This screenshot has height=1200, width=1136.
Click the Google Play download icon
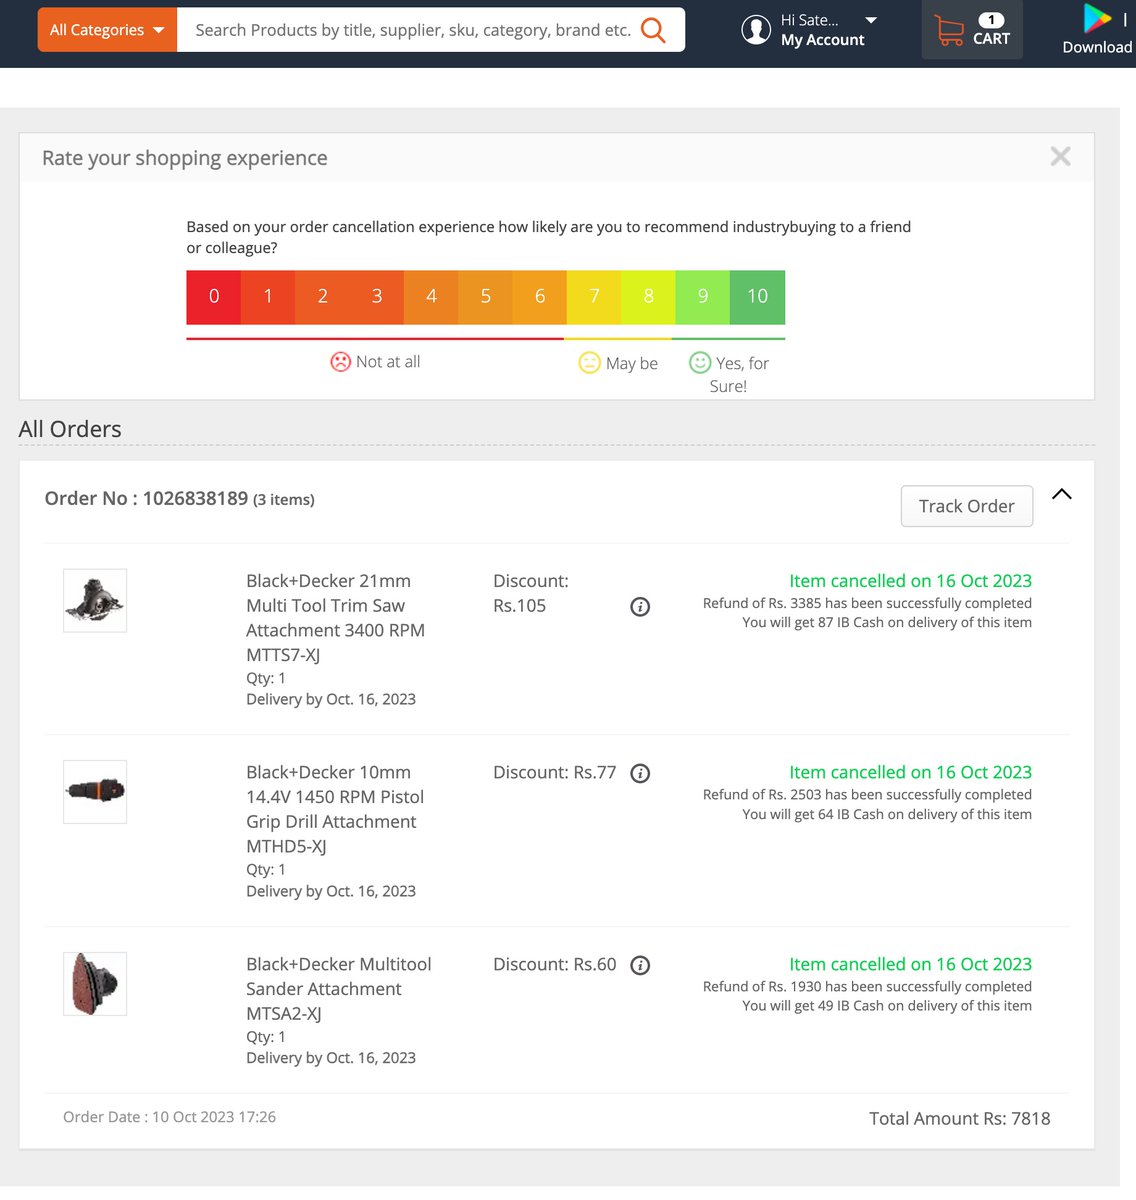(1097, 18)
